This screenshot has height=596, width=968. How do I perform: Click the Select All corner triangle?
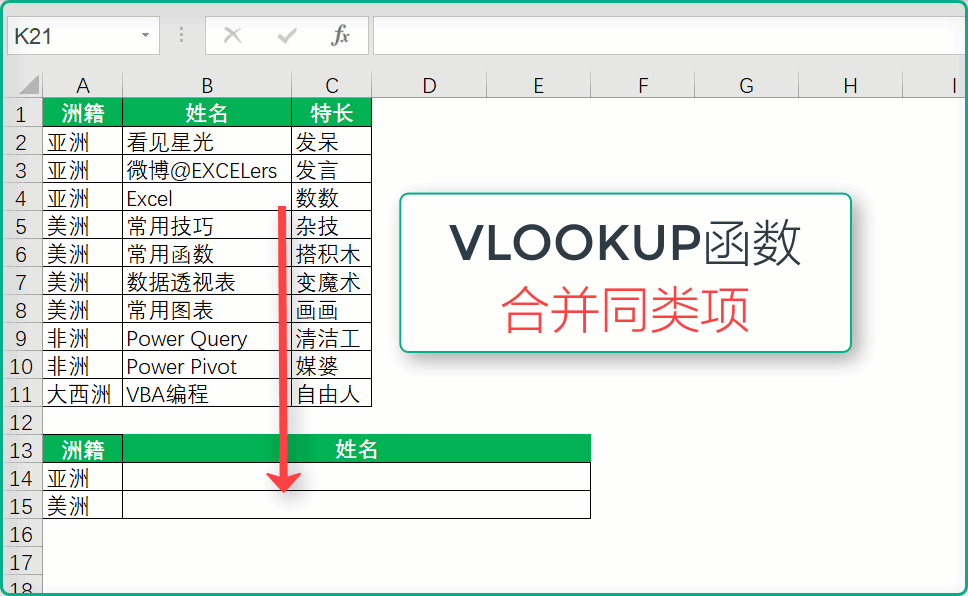pyautogui.click(x=28, y=85)
